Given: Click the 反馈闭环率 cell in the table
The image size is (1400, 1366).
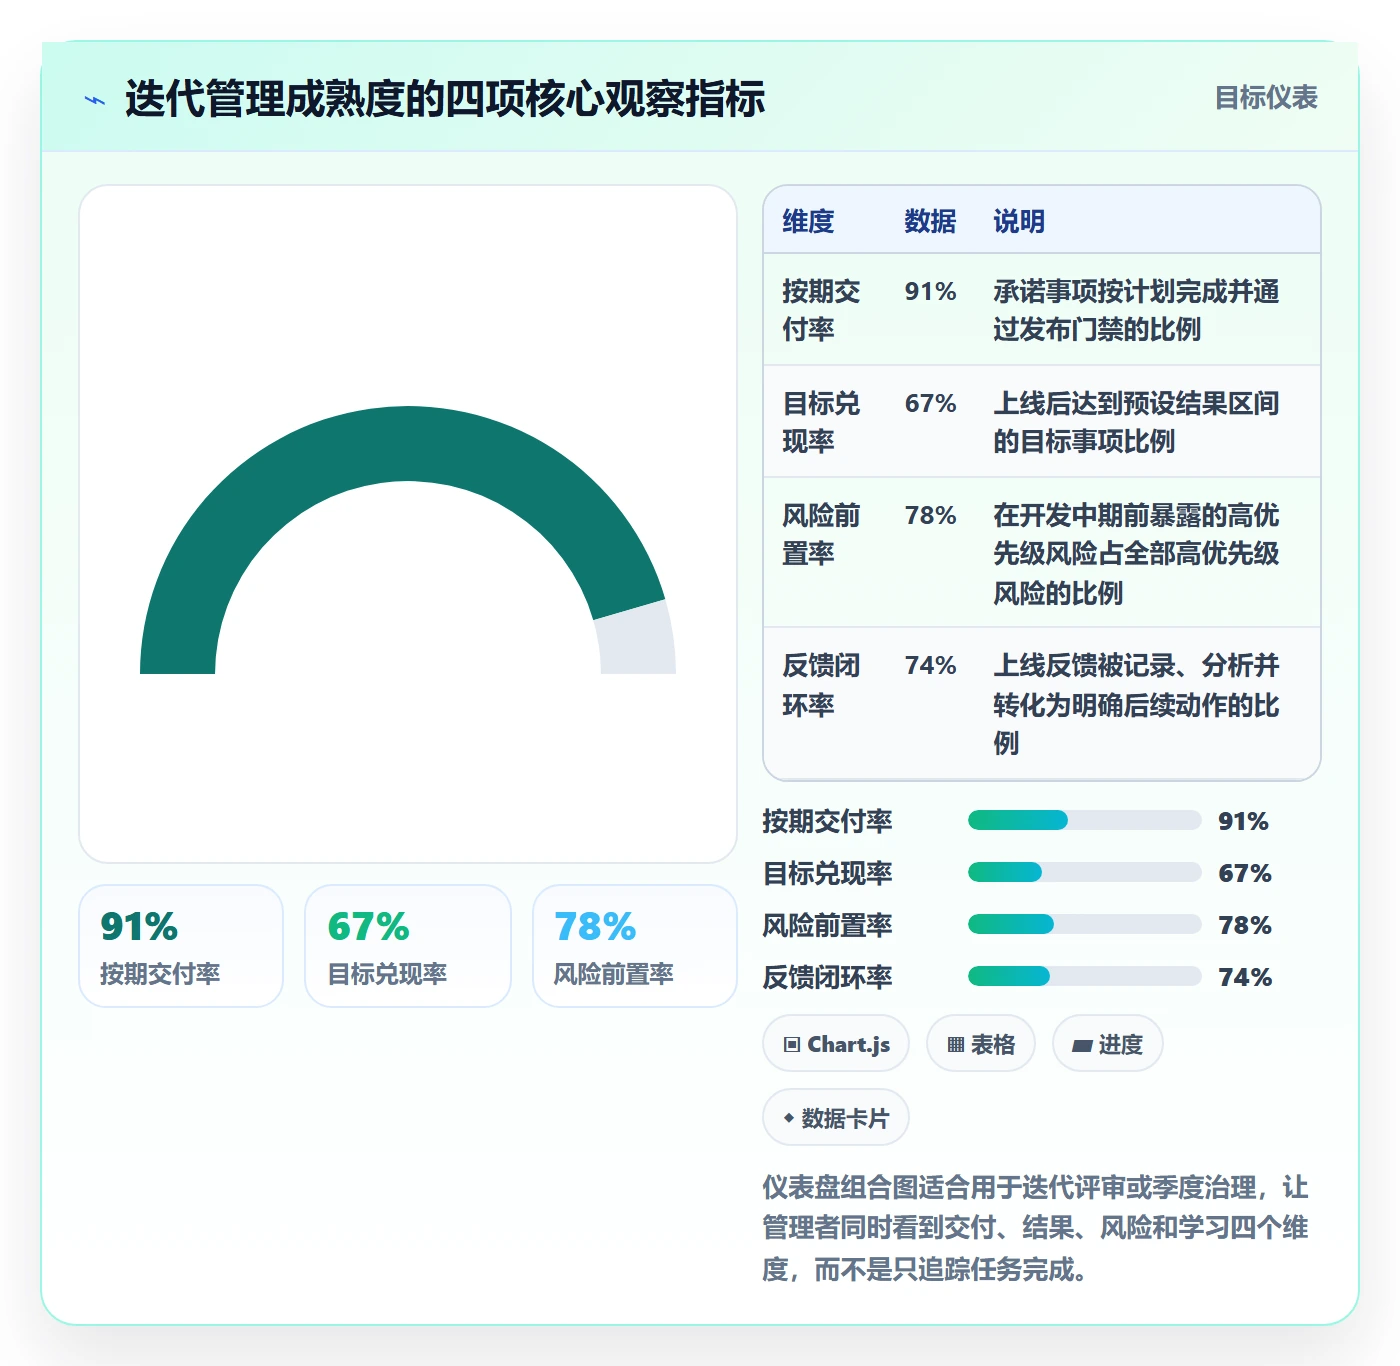Looking at the screenshot, I should [821, 685].
